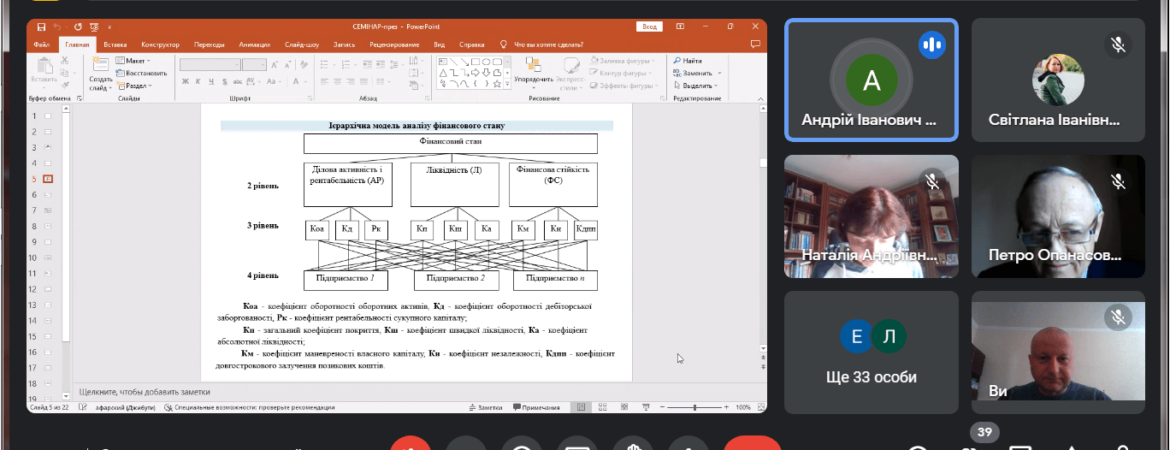Select the rectangle shape in shapes gallery

tap(475, 61)
